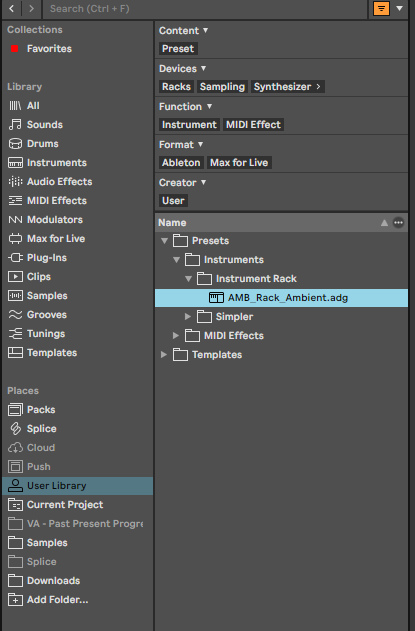Image resolution: width=415 pixels, height=631 pixels.
Task: Expand the MIDI Effects folder in tree
Action: click(x=175, y=336)
